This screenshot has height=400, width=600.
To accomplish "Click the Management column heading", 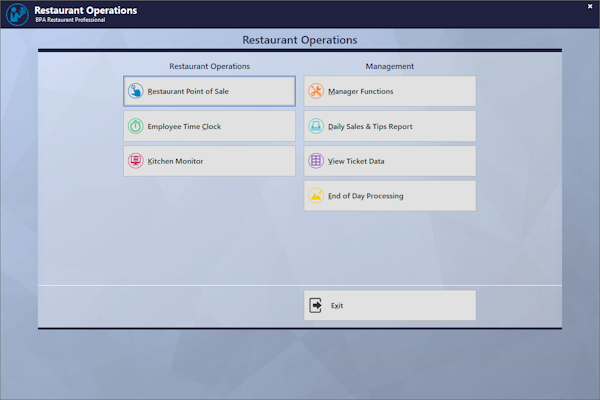I will pos(389,66).
